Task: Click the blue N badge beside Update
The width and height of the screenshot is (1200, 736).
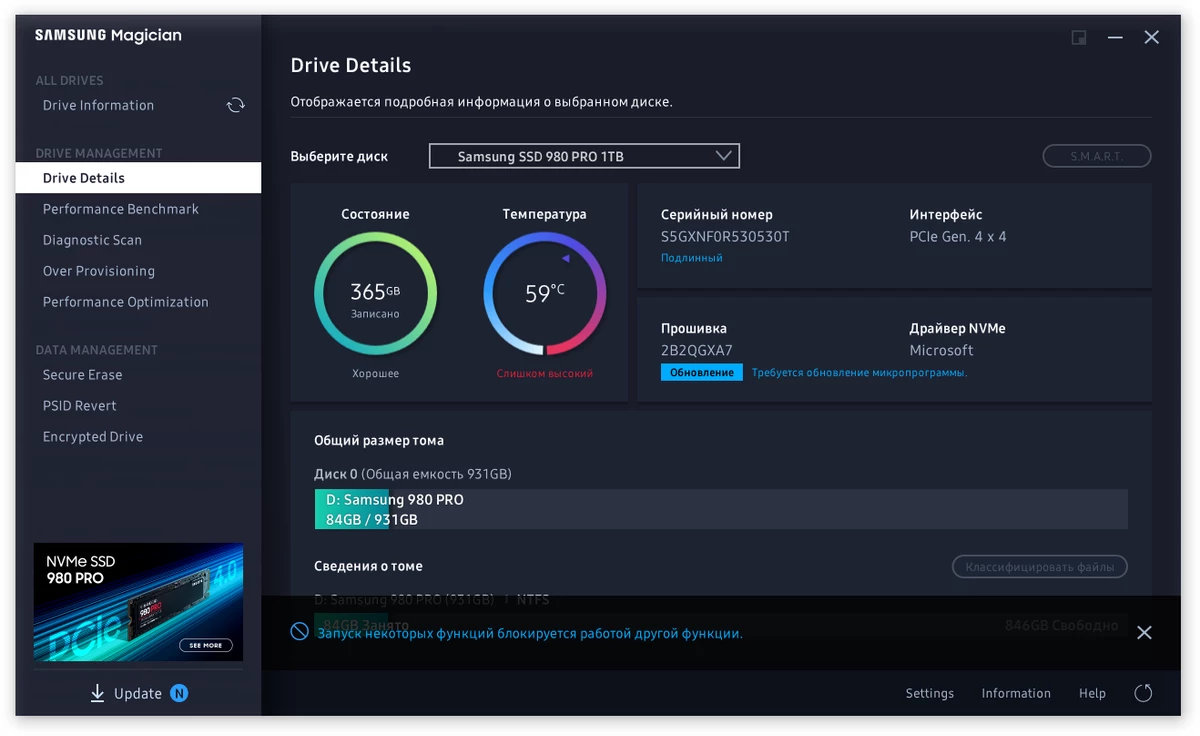Action: pyautogui.click(x=179, y=693)
